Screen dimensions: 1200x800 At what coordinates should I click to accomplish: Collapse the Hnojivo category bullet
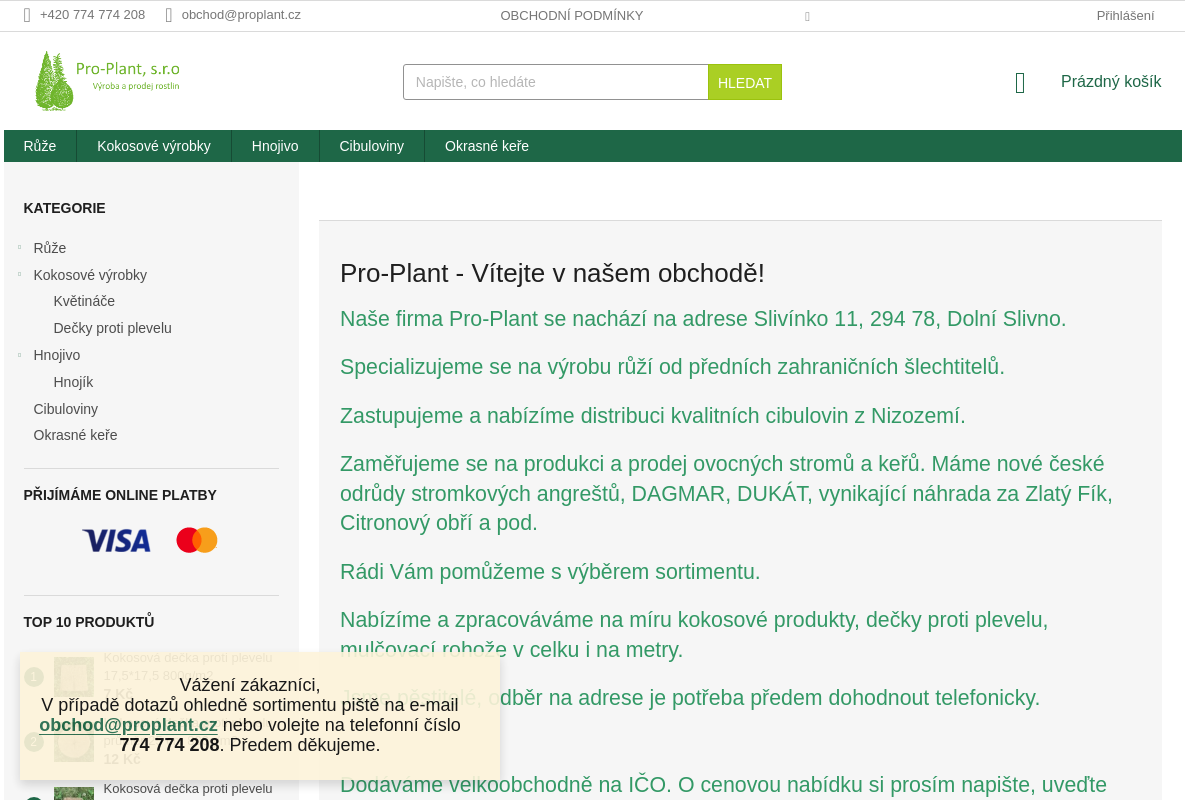click(x=19, y=354)
